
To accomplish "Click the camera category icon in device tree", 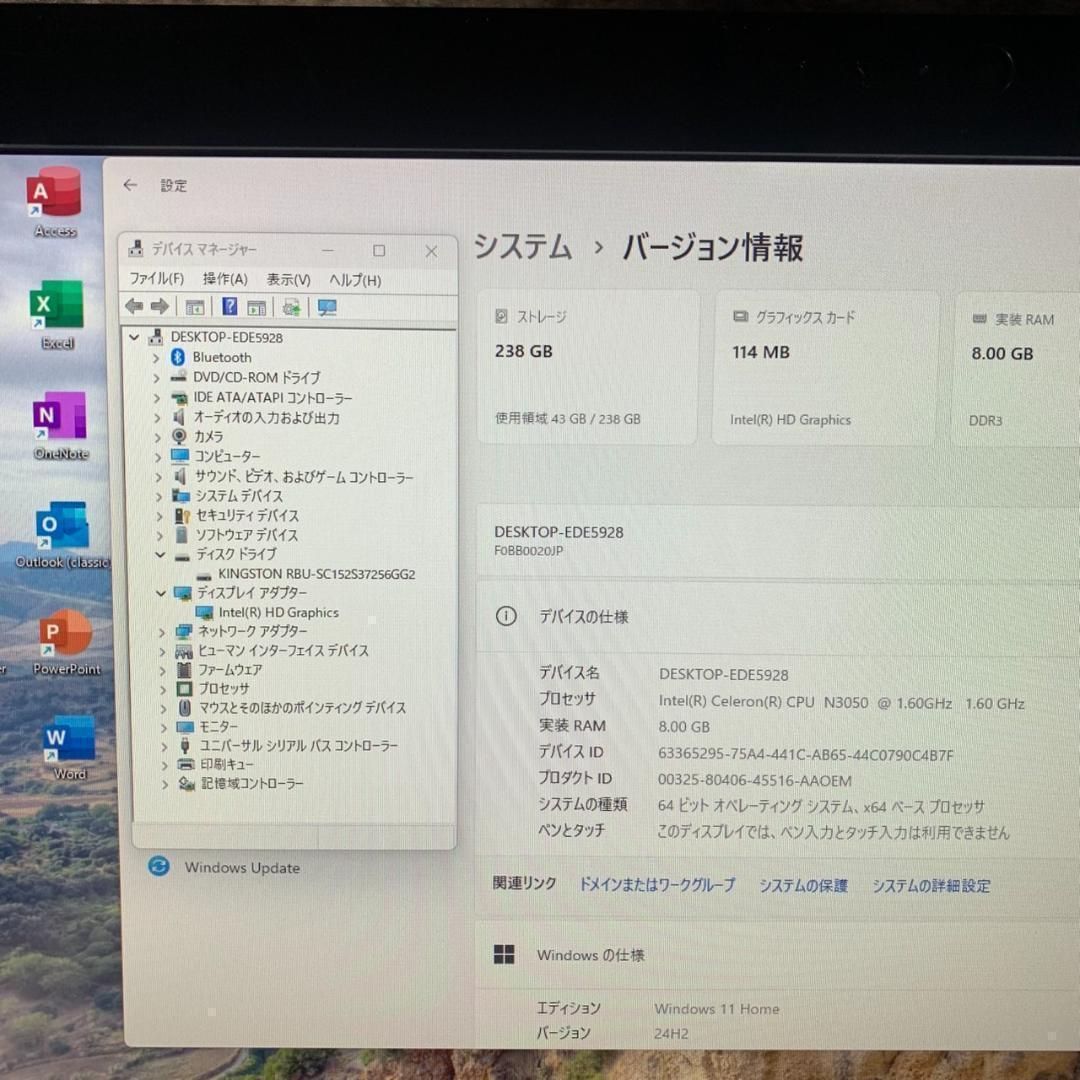I will coord(179,436).
